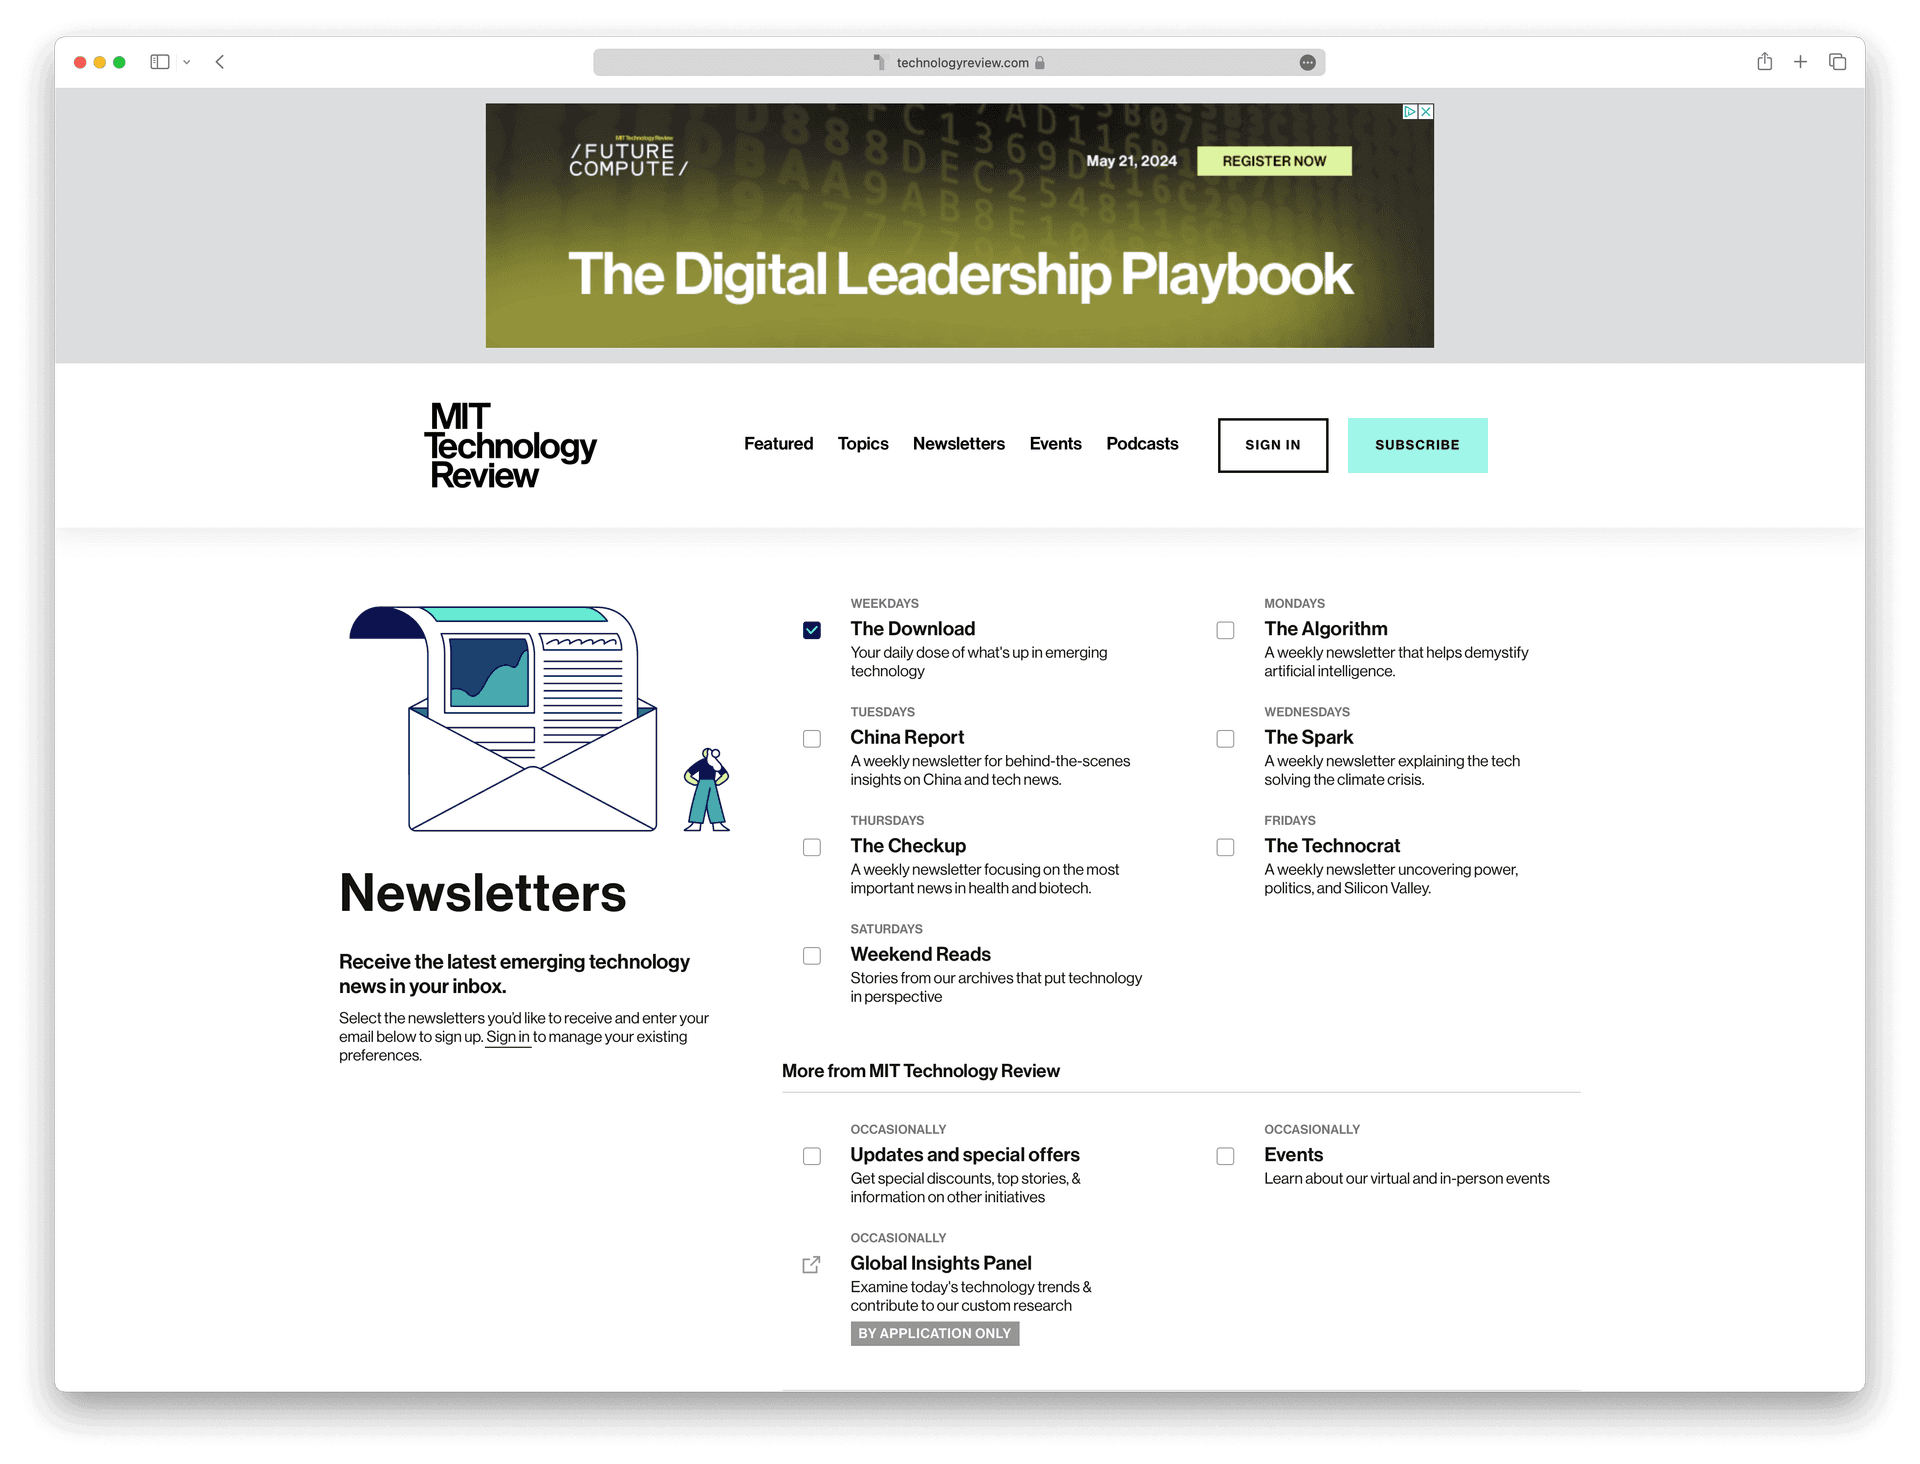1920x1464 pixels.
Task: Check The Technocrat checkbox
Action: [x=1225, y=847]
